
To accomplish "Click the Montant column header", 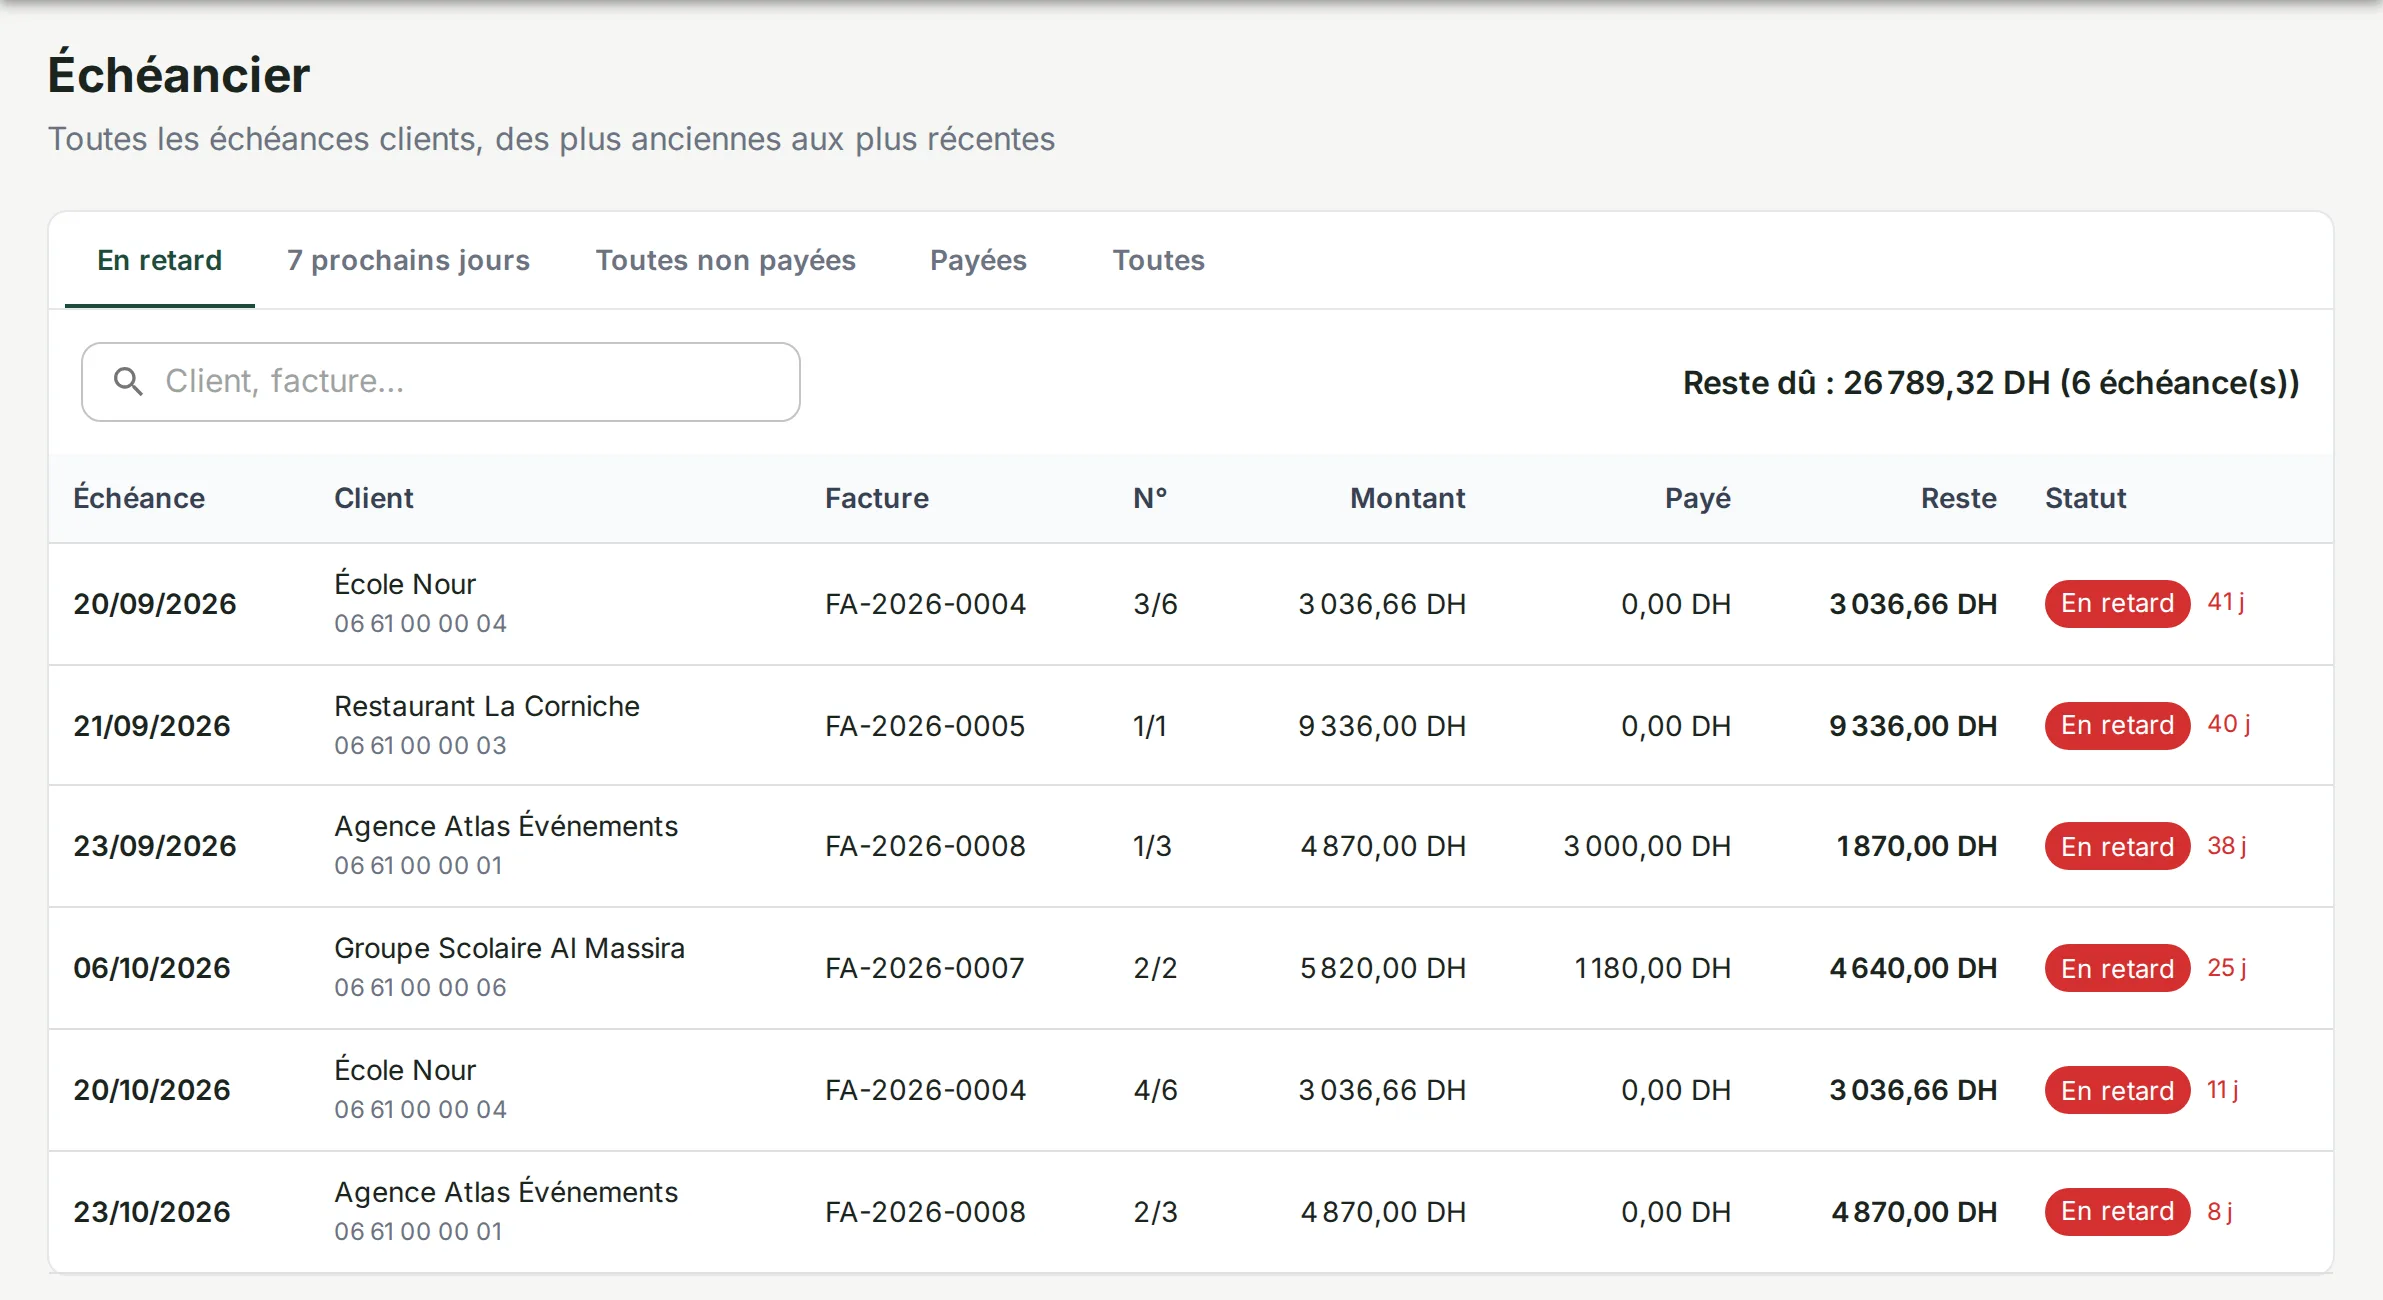I will point(1407,498).
